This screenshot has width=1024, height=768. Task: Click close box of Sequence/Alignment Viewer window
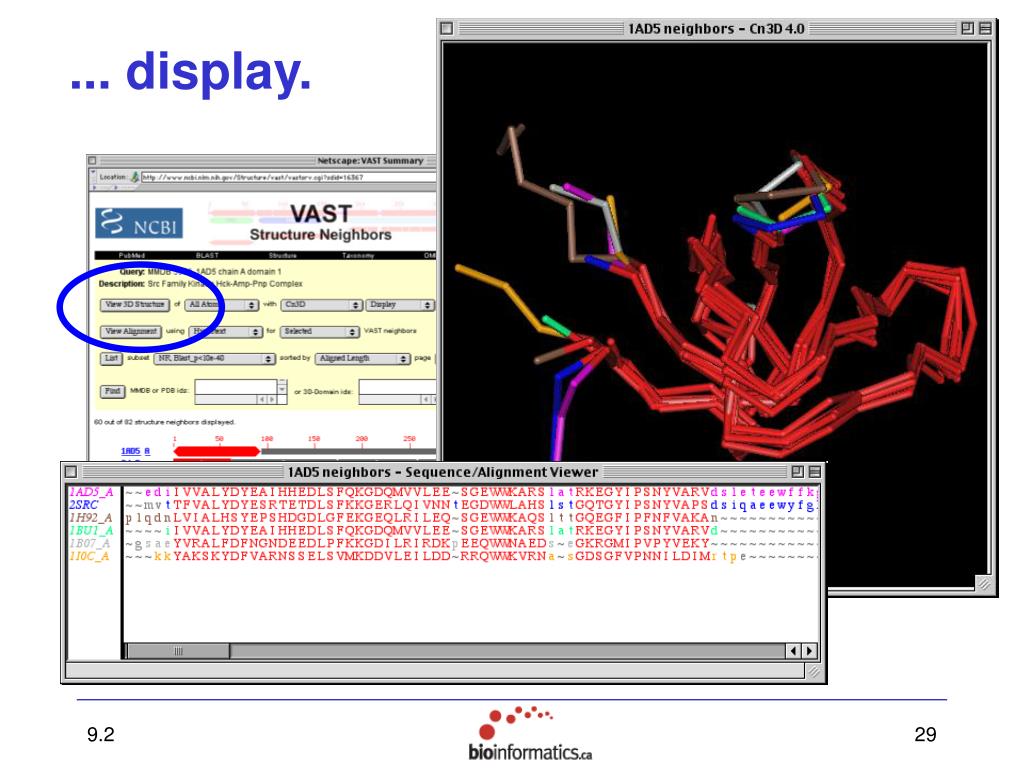coord(71,472)
